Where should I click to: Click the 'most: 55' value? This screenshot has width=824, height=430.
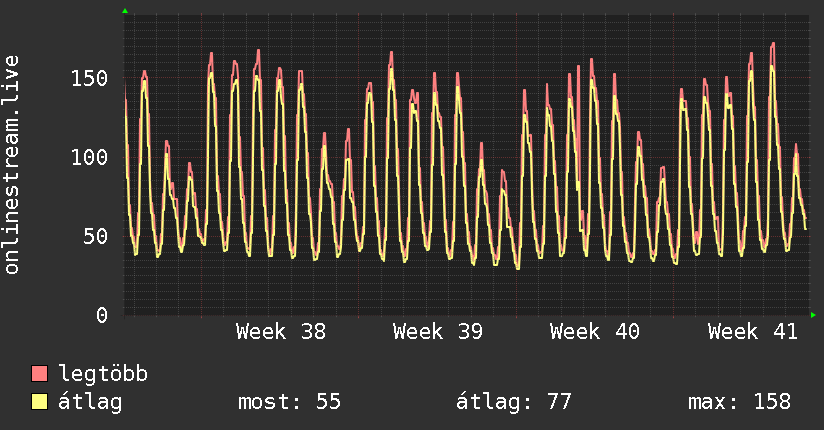pos(290,402)
